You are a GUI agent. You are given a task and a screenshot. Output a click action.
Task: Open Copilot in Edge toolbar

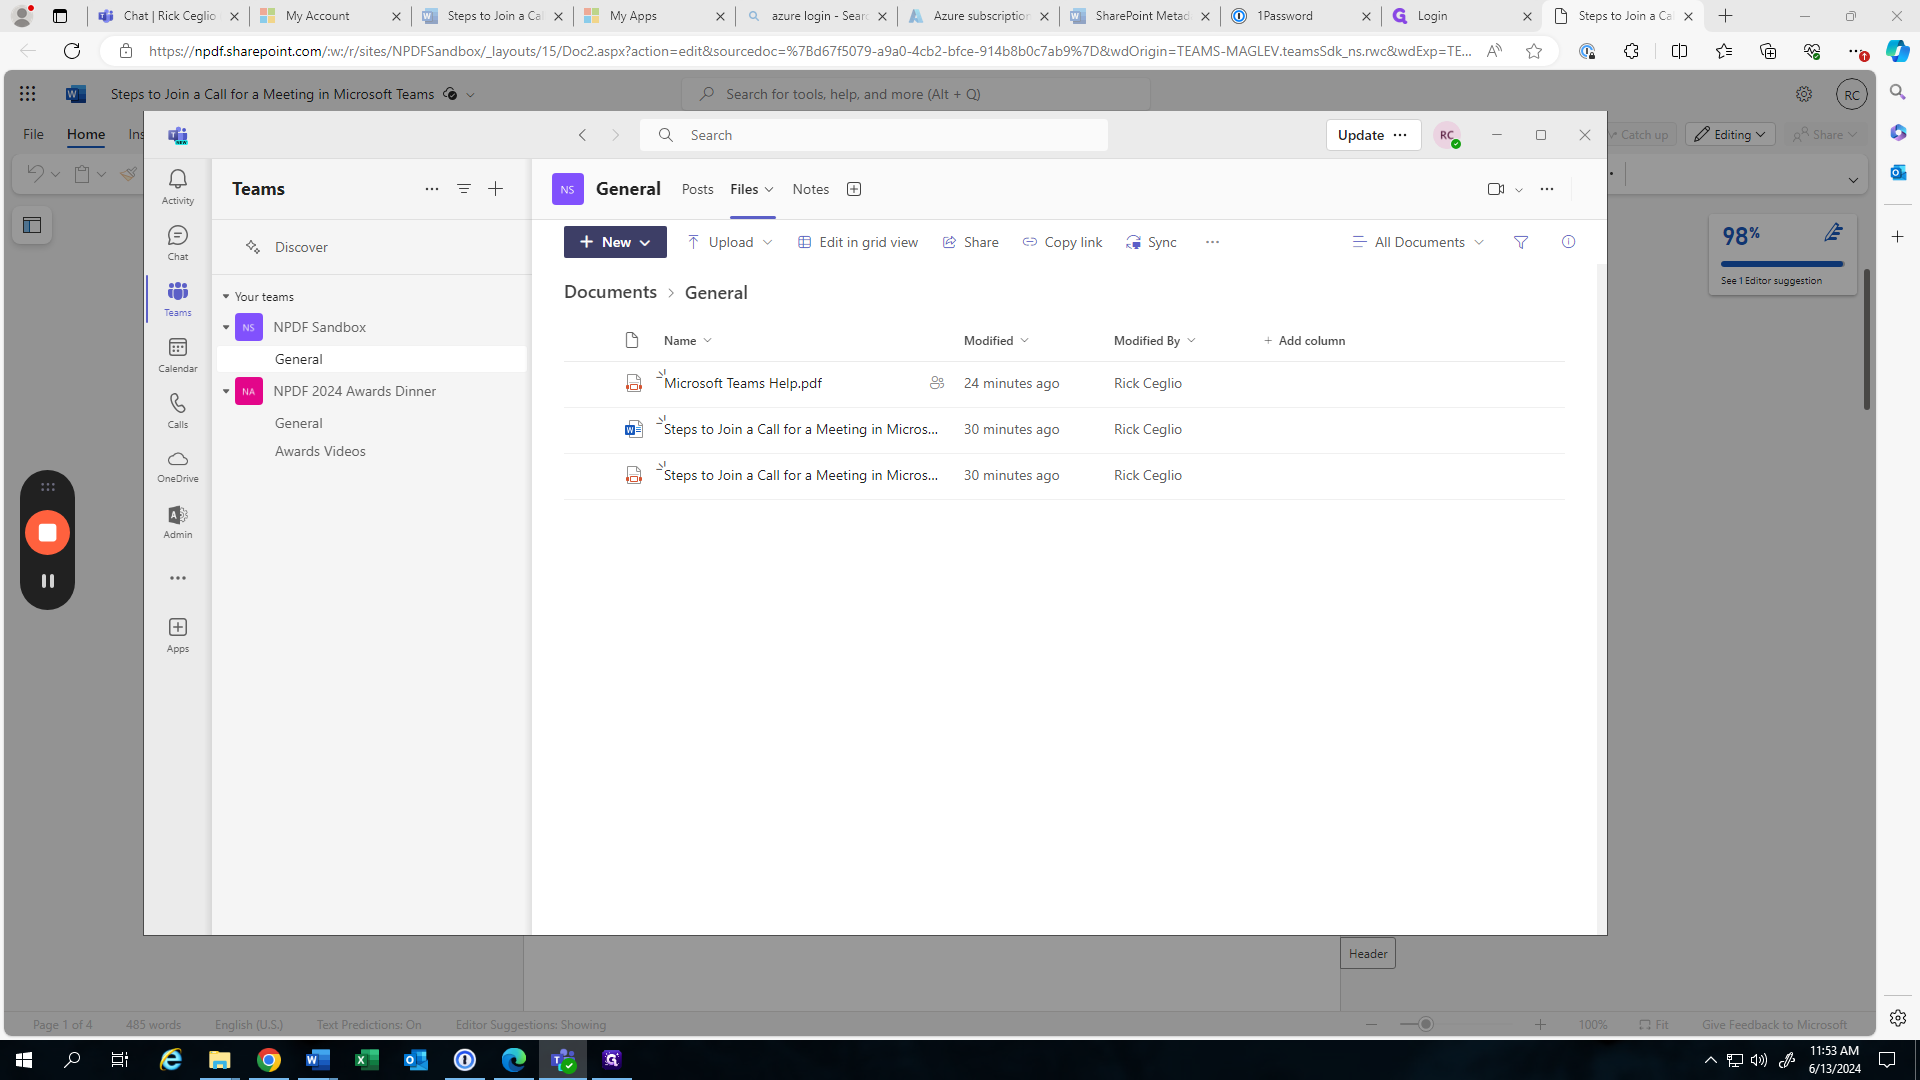point(1897,51)
